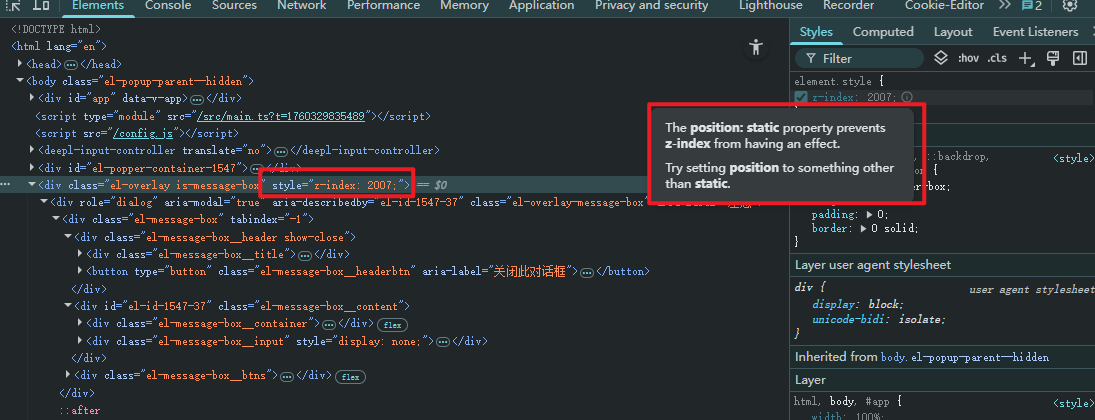This screenshot has height=420, width=1095.
Task: Disable the z-index property checkbox
Action: [801, 97]
